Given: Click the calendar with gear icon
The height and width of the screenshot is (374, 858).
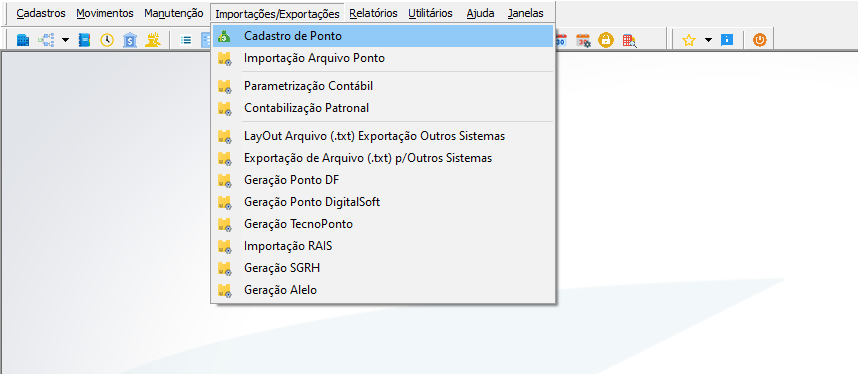Looking at the screenshot, I should point(583,40).
